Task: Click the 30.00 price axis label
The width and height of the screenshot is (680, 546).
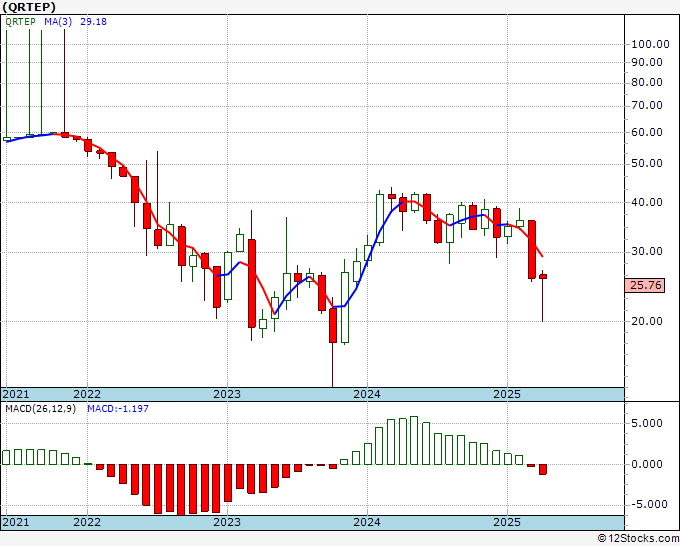Action: click(647, 252)
